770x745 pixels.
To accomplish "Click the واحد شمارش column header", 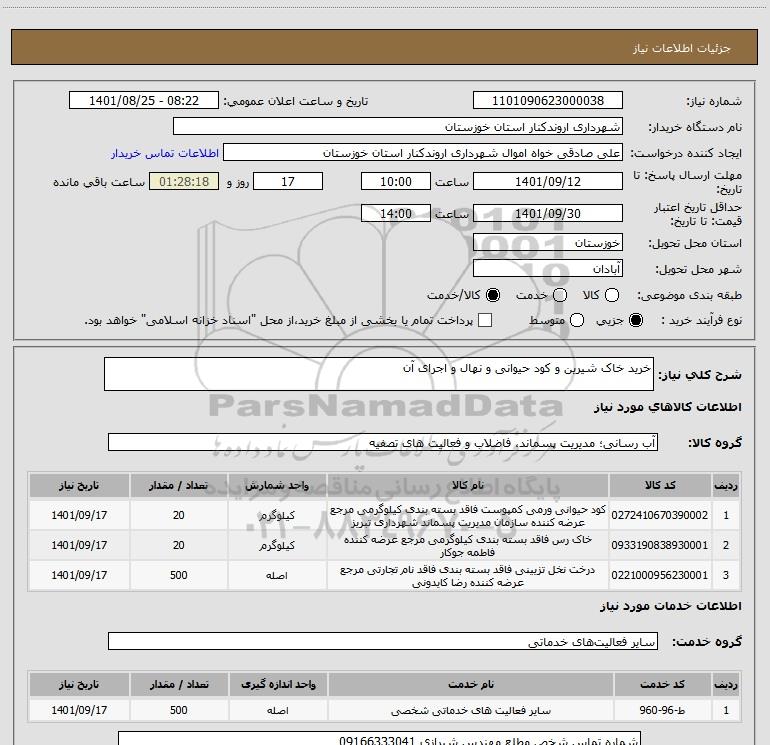I will pyautogui.click(x=277, y=486).
